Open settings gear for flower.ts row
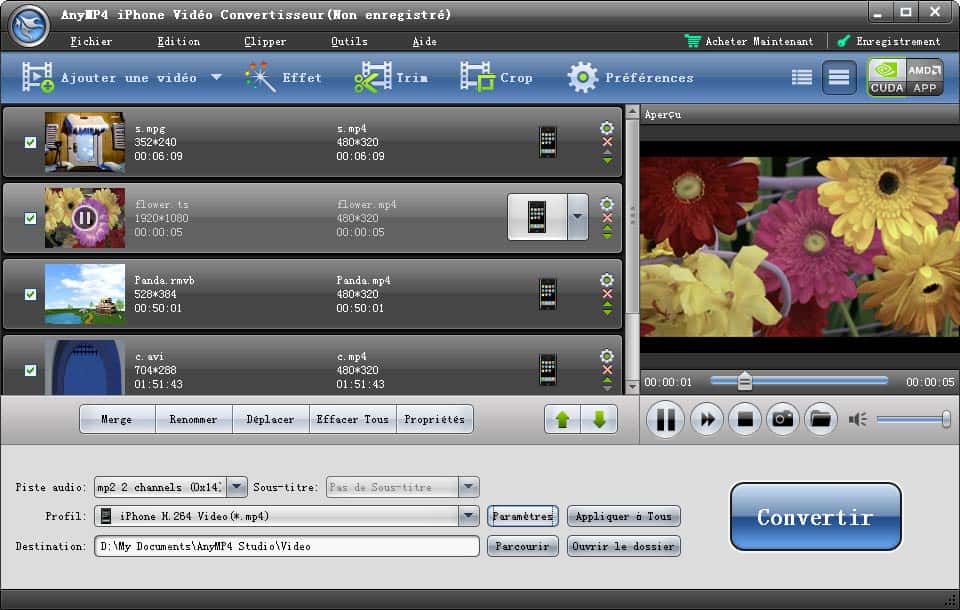 [x=607, y=203]
